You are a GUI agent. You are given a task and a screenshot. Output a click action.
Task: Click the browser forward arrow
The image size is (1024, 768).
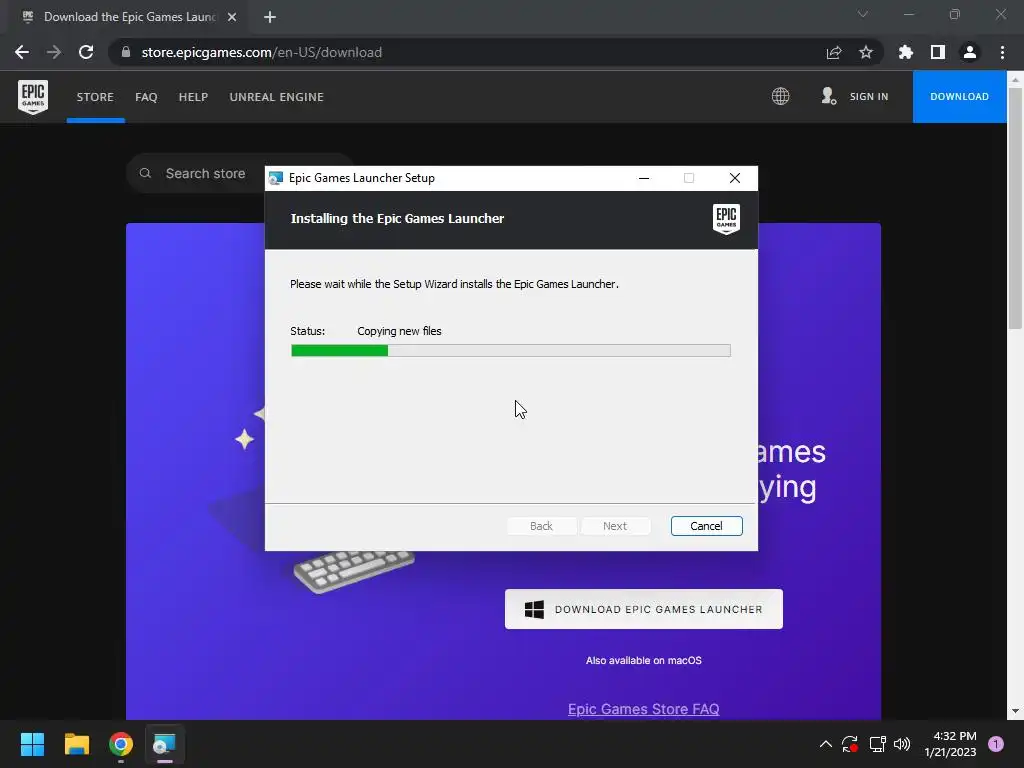point(54,52)
